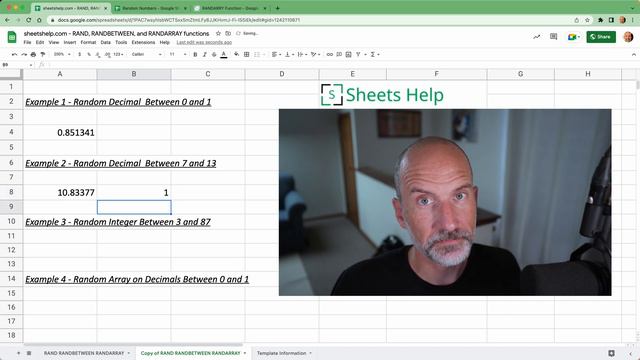
Task: Select cell A4 containing 0.851341
Action: (60, 132)
